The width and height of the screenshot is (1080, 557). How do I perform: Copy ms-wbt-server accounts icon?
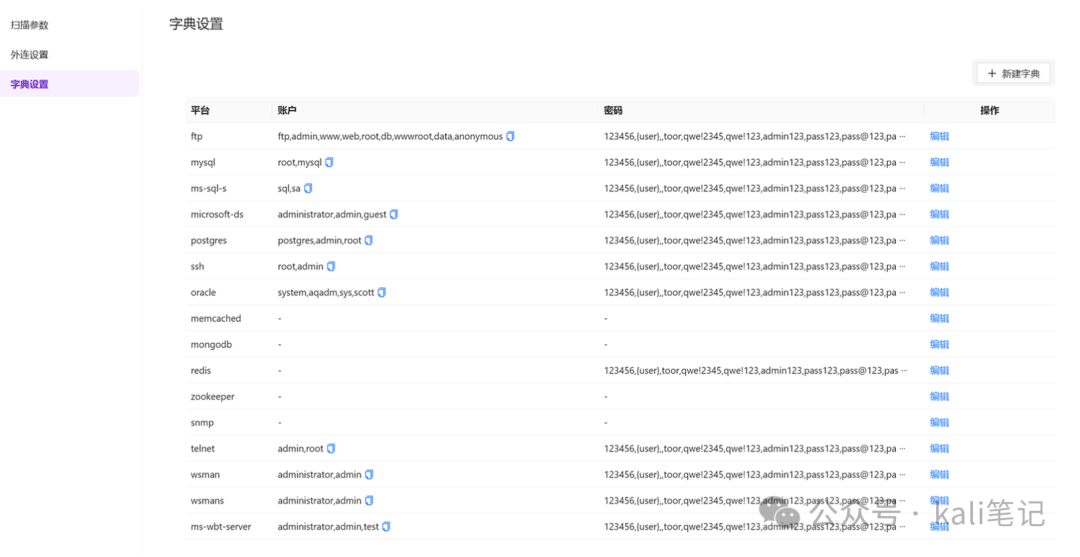(386, 526)
